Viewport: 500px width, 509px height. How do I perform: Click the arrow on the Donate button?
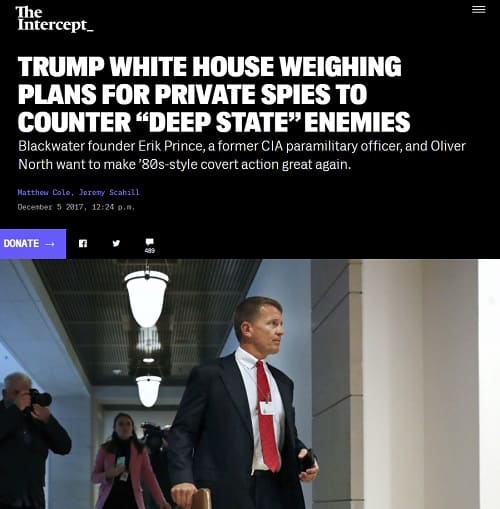pos(50,244)
